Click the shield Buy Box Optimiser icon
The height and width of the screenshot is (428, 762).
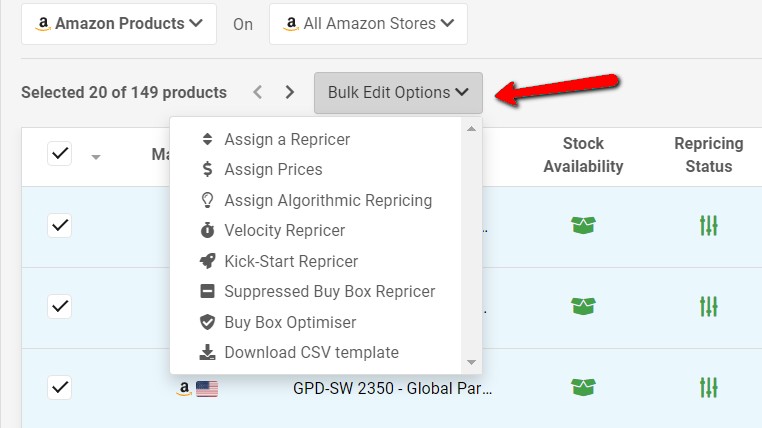point(208,322)
